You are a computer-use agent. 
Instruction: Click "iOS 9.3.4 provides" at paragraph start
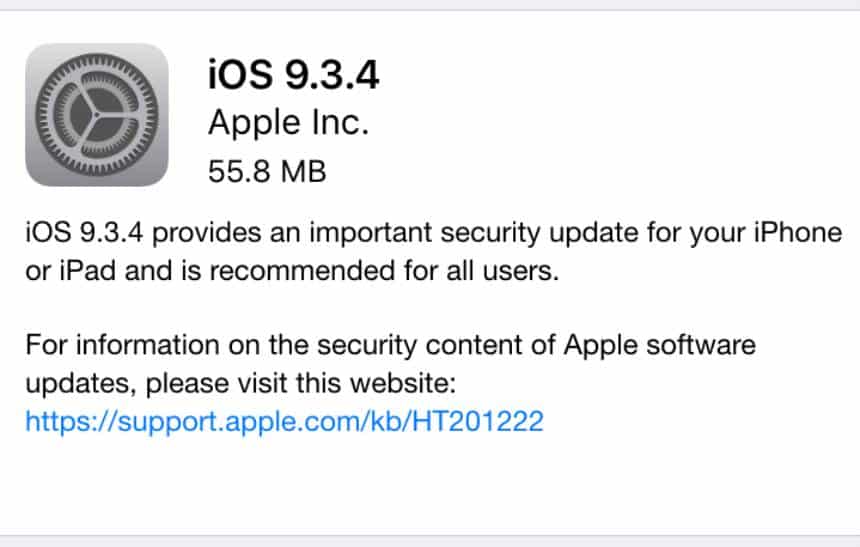coord(143,233)
